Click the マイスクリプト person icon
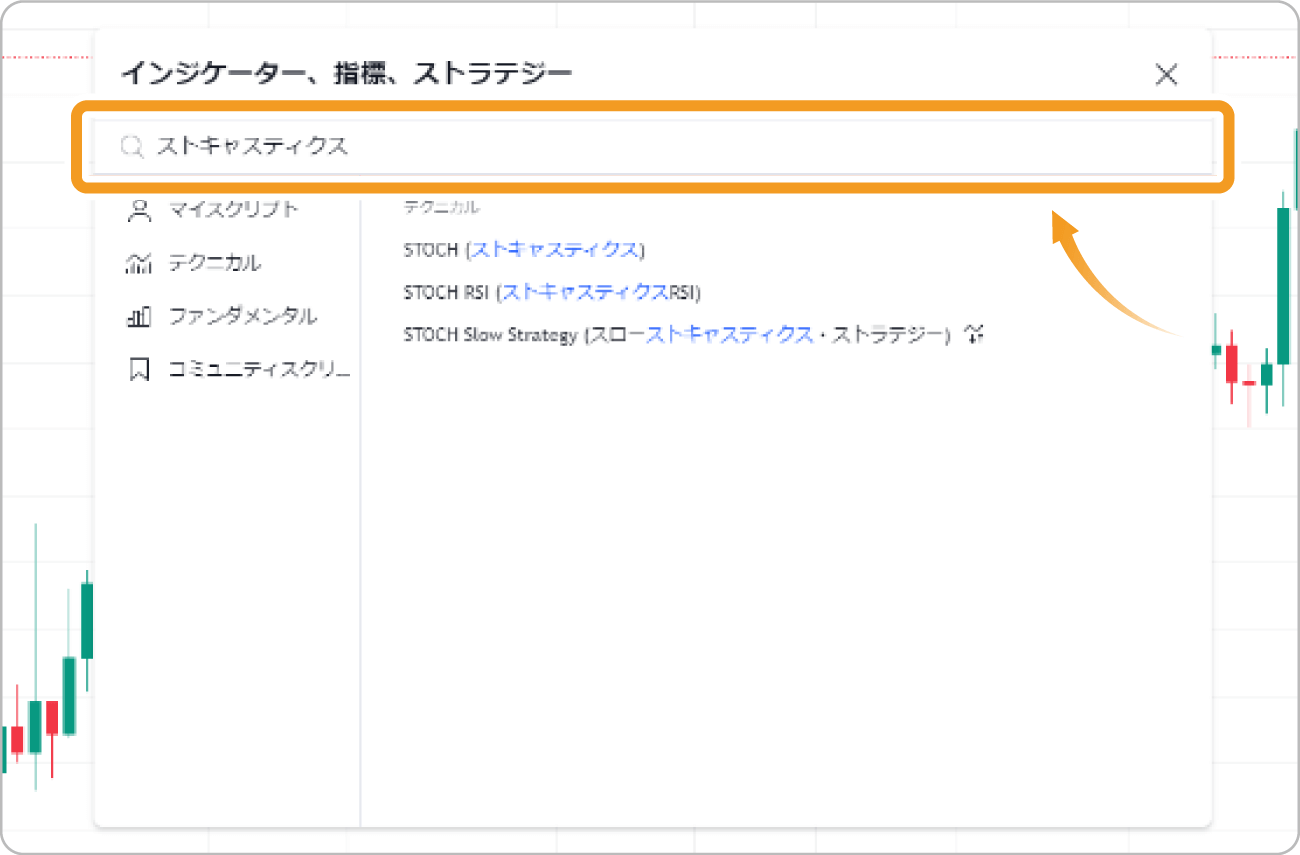This screenshot has height=855, width=1300. [x=139, y=210]
